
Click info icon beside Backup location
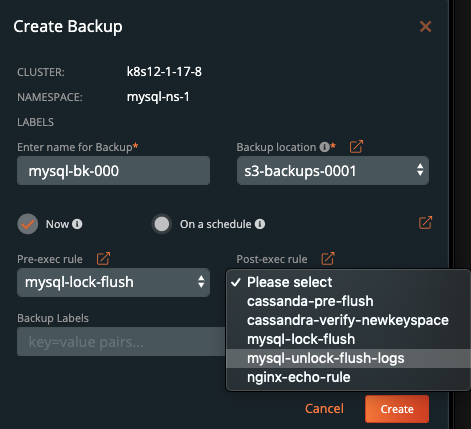pos(324,147)
